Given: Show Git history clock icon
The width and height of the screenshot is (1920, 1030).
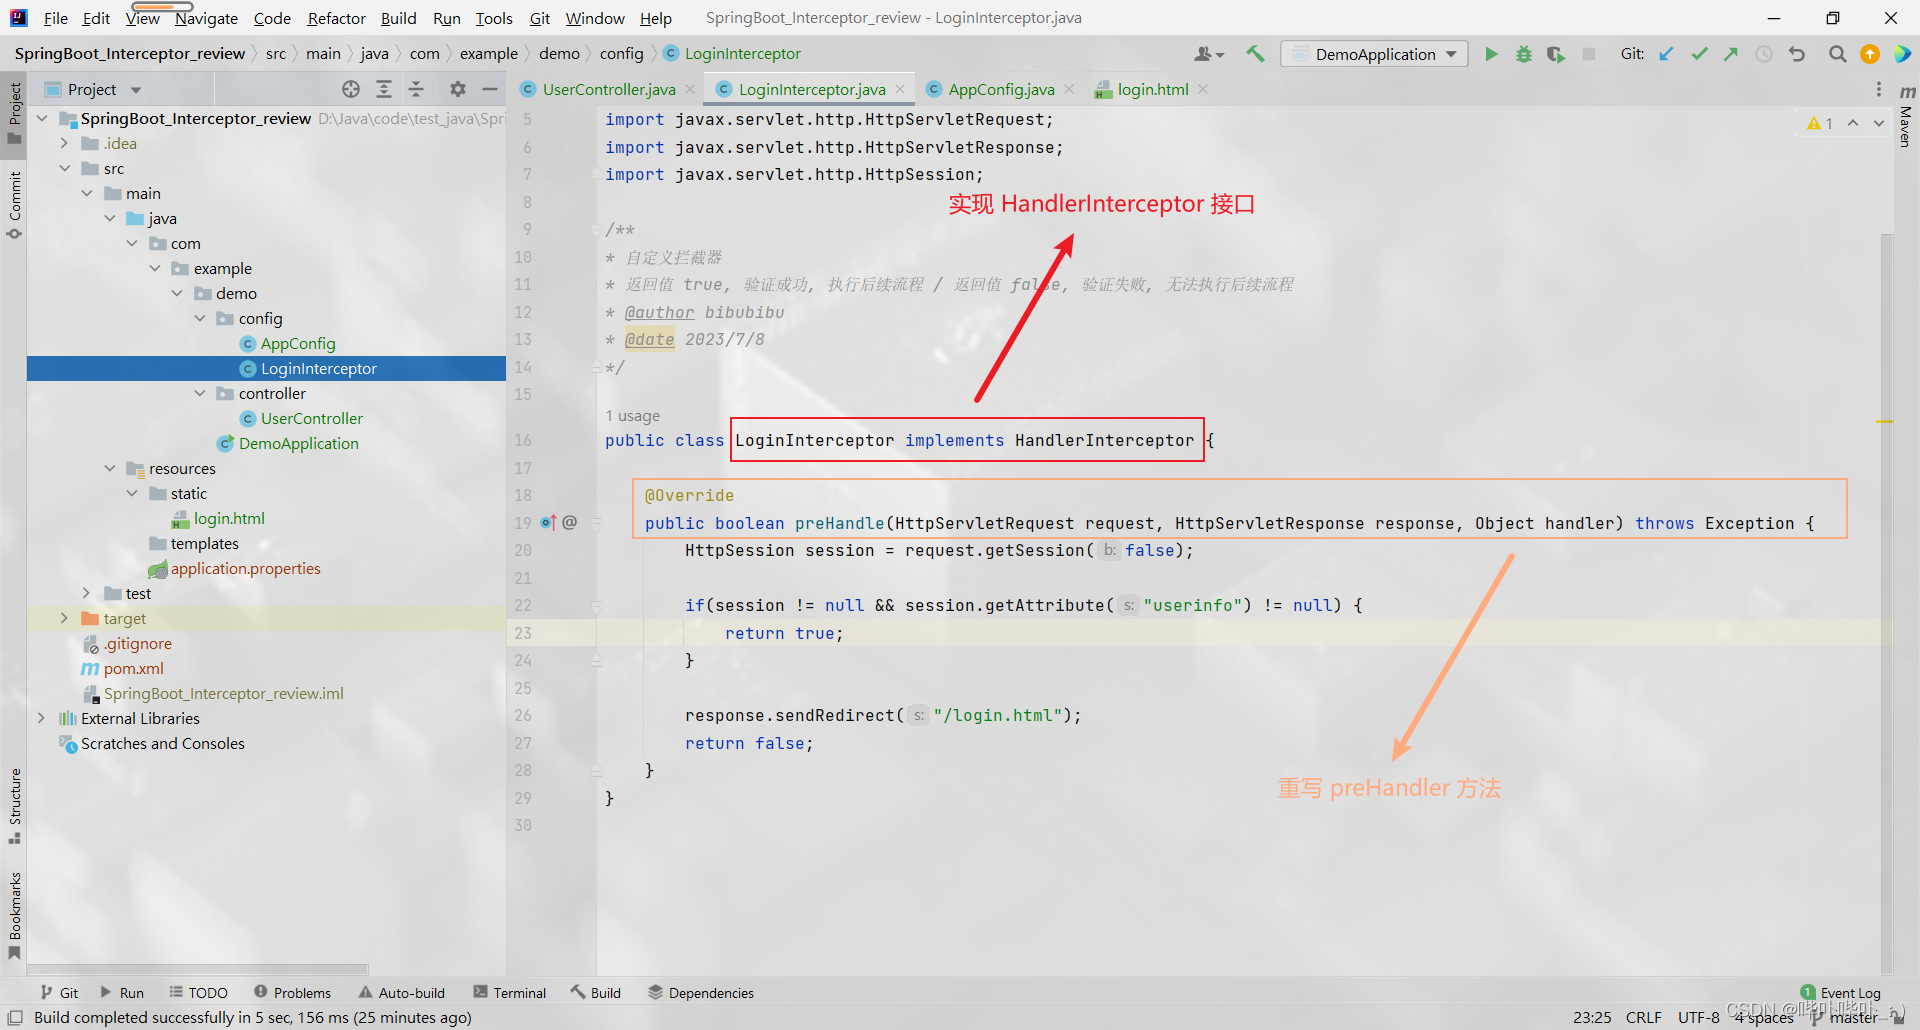Looking at the screenshot, I should 1764,54.
